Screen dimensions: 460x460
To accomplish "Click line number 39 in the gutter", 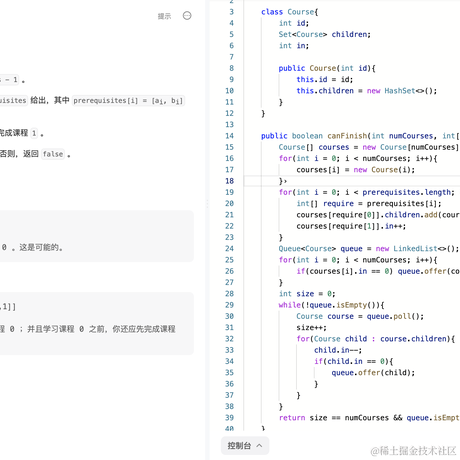I will tap(229, 418).
